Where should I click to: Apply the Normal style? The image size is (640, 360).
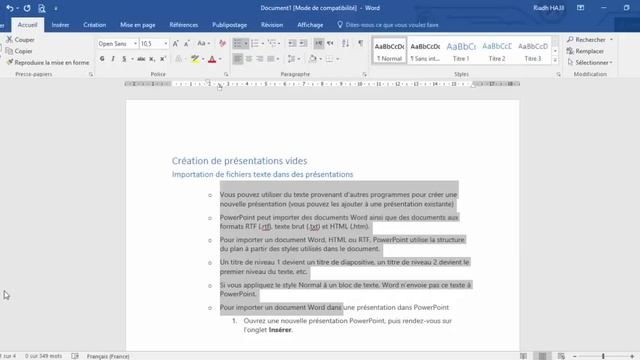coord(389,51)
